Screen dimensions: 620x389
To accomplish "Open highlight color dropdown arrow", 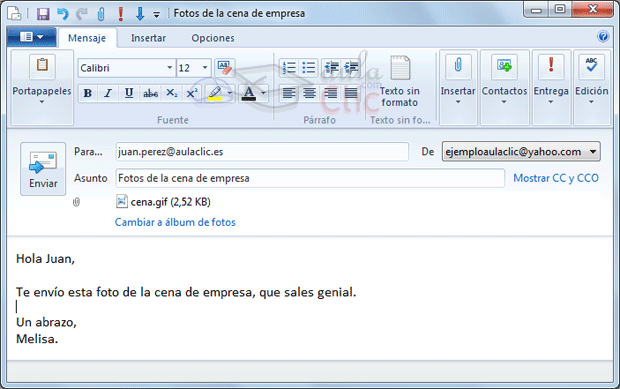I will [x=230, y=93].
